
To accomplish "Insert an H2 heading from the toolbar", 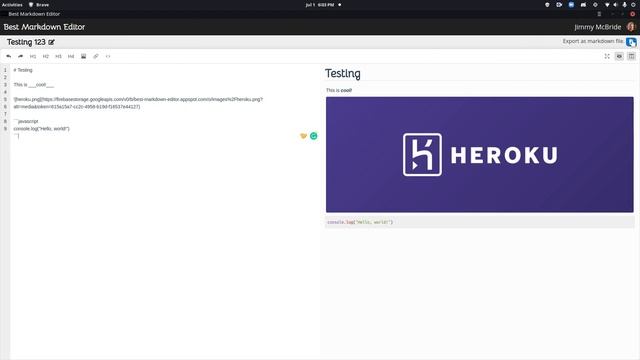I will (x=46, y=56).
